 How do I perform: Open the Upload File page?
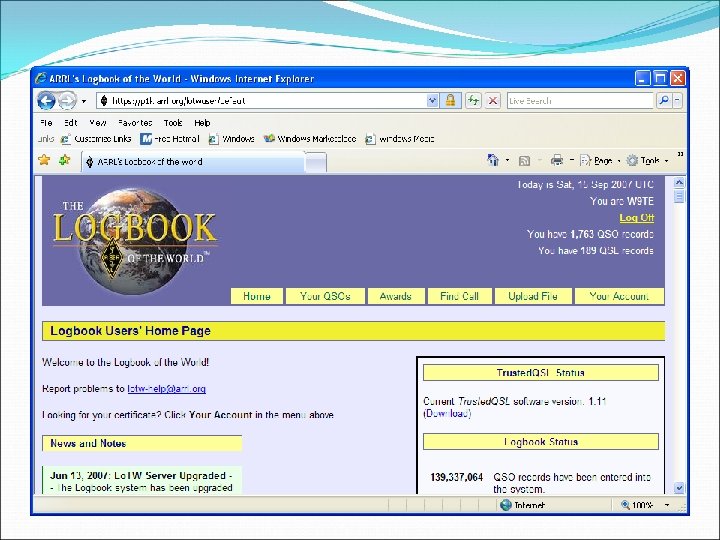[533, 296]
